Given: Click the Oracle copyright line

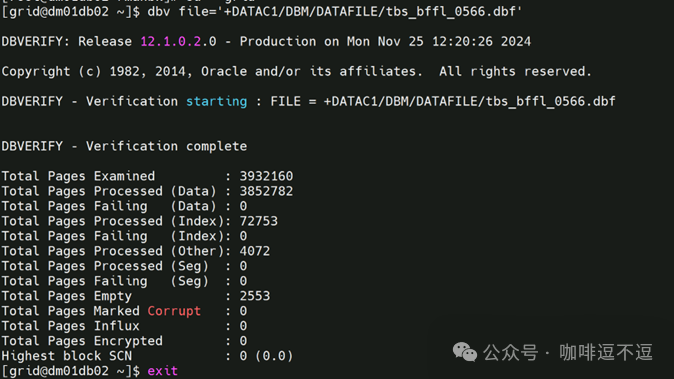Looking at the screenshot, I should (x=297, y=71).
